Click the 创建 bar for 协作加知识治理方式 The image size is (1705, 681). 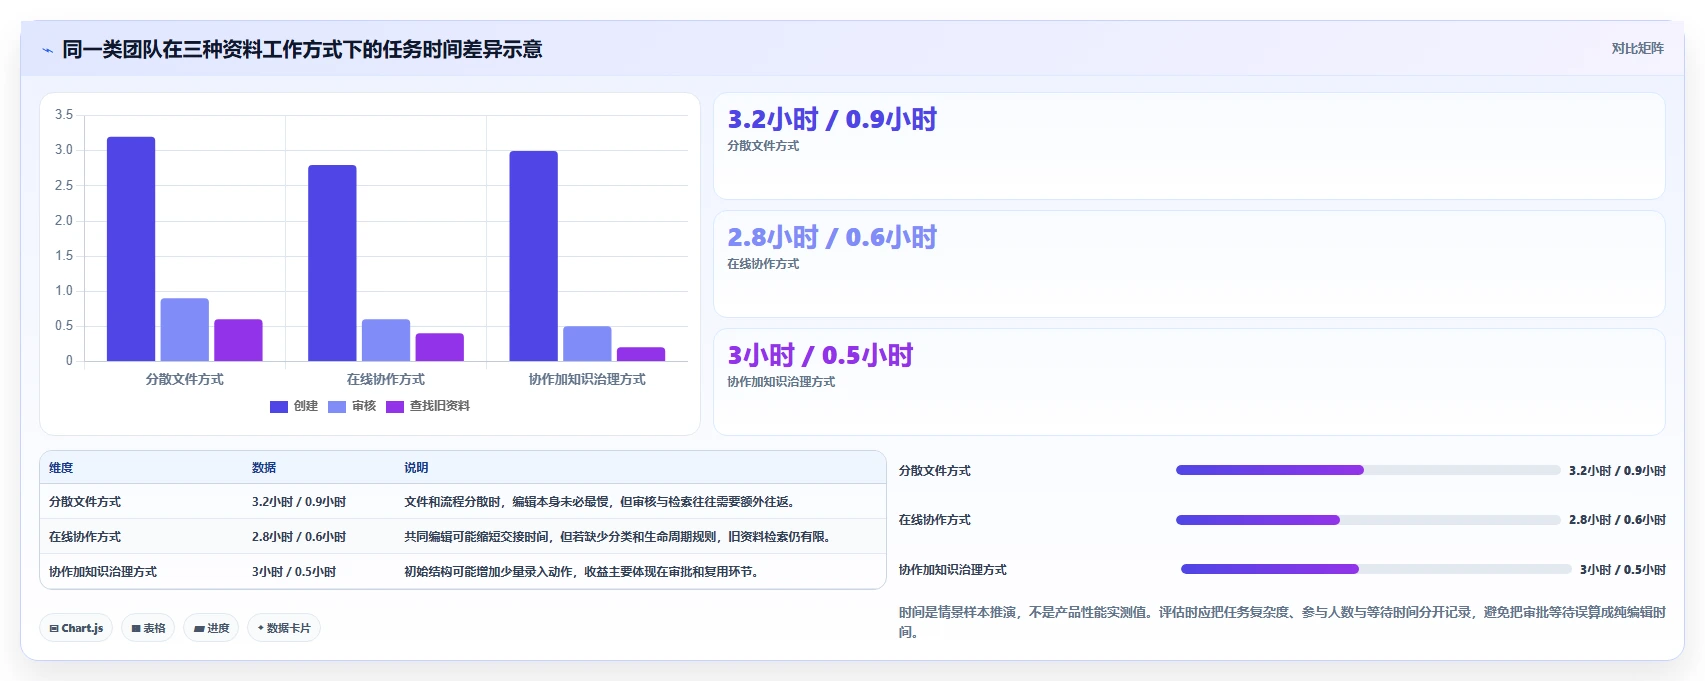coord(534,256)
